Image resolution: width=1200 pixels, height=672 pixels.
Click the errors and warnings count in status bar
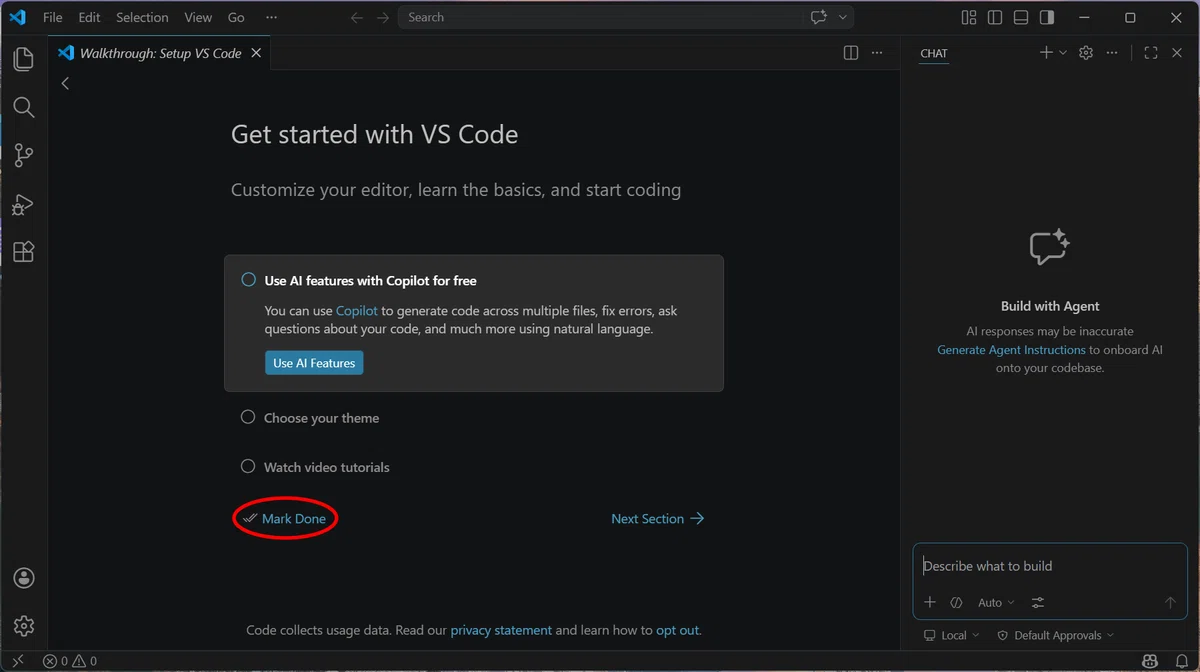pyautogui.click(x=70, y=661)
